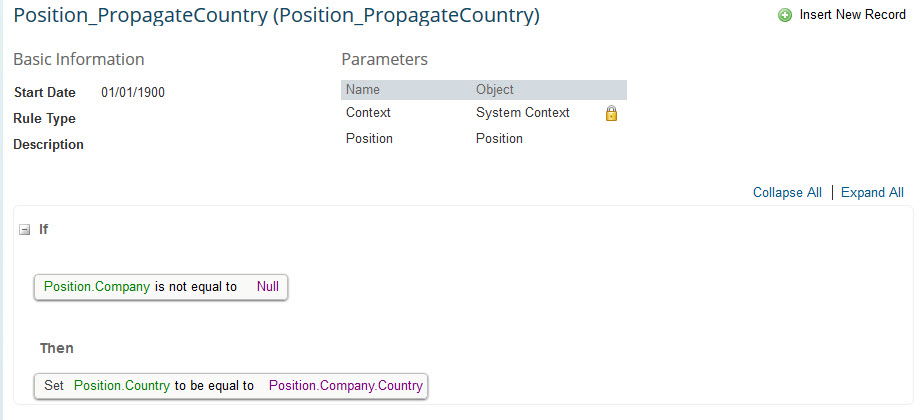Click the If heading label
924x420 pixels.
coord(44,230)
